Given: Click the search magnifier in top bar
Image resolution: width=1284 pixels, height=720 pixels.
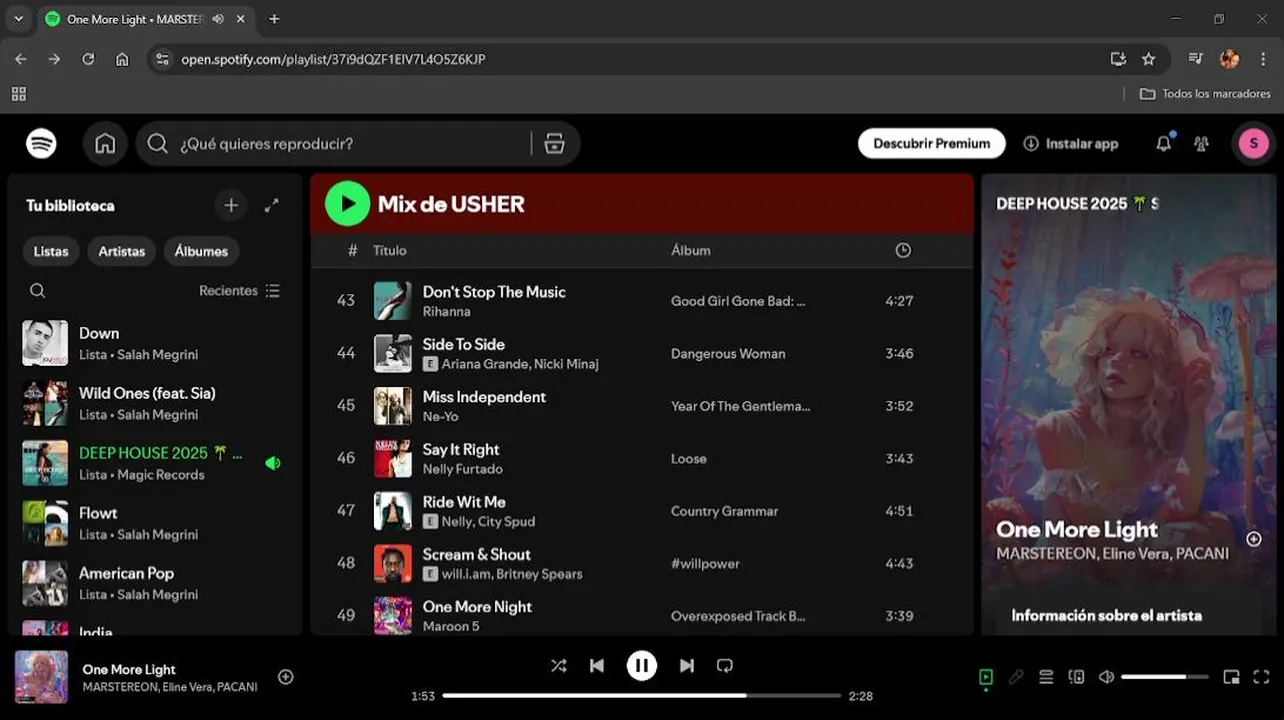Looking at the screenshot, I should tap(157, 144).
